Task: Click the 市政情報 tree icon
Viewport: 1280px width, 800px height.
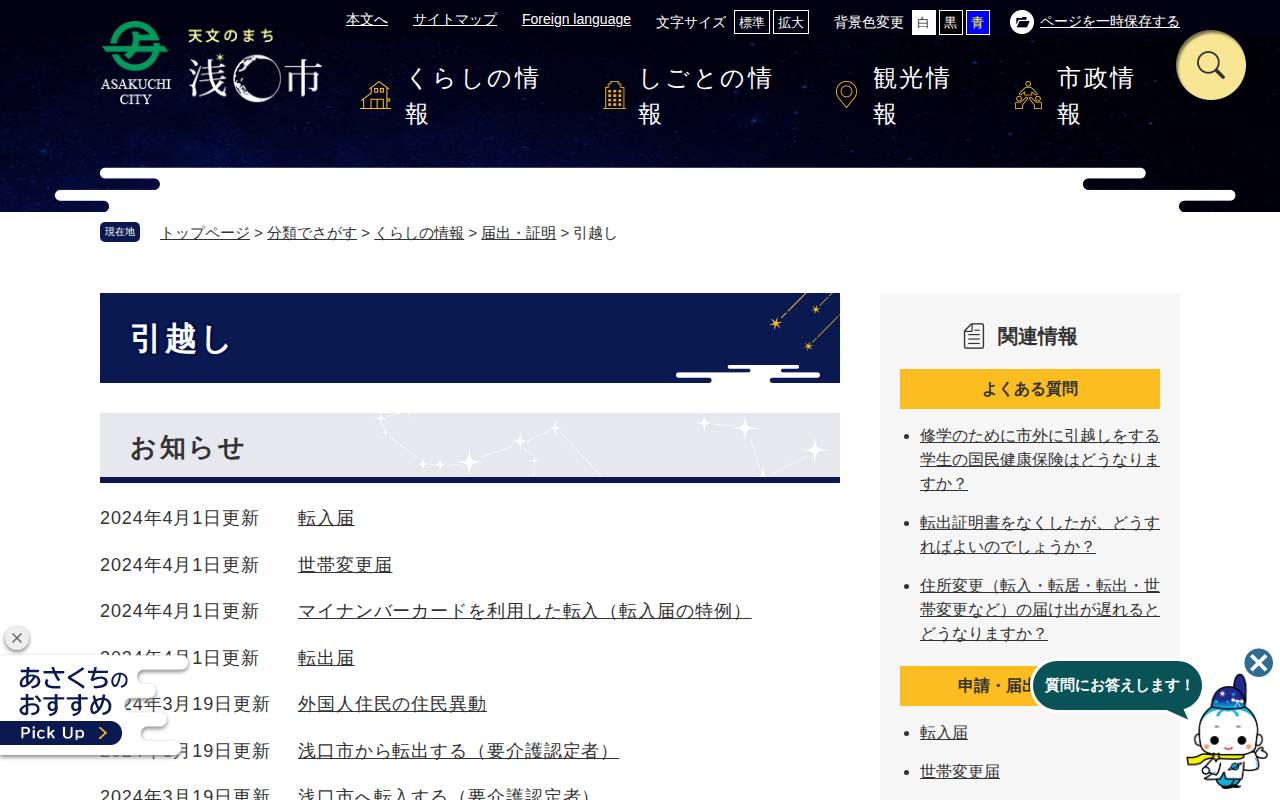Action: coord(1028,93)
